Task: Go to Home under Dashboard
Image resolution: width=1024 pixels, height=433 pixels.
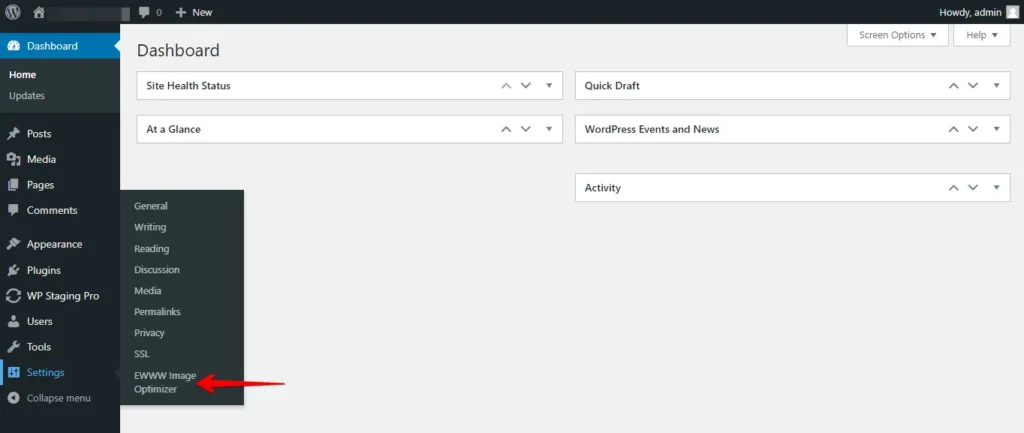Action: pyautogui.click(x=22, y=74)
